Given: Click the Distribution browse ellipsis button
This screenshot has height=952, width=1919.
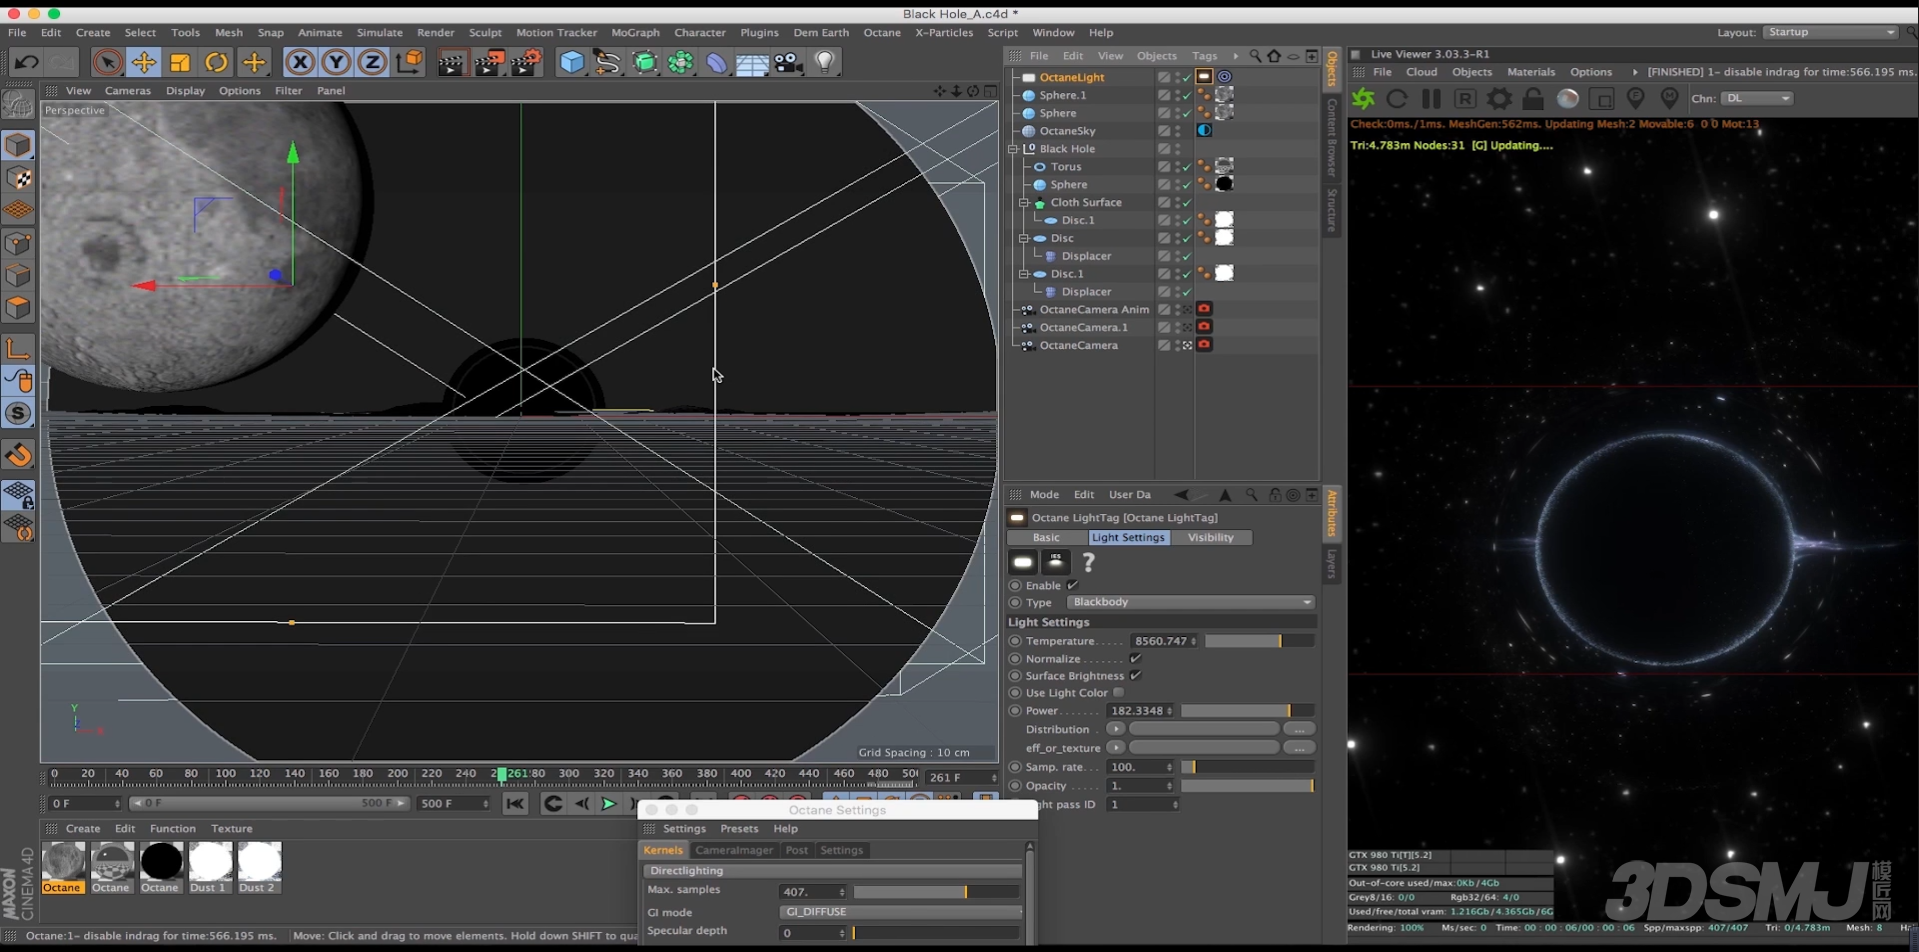Looking at the screenshot, I should (1299, 729).
